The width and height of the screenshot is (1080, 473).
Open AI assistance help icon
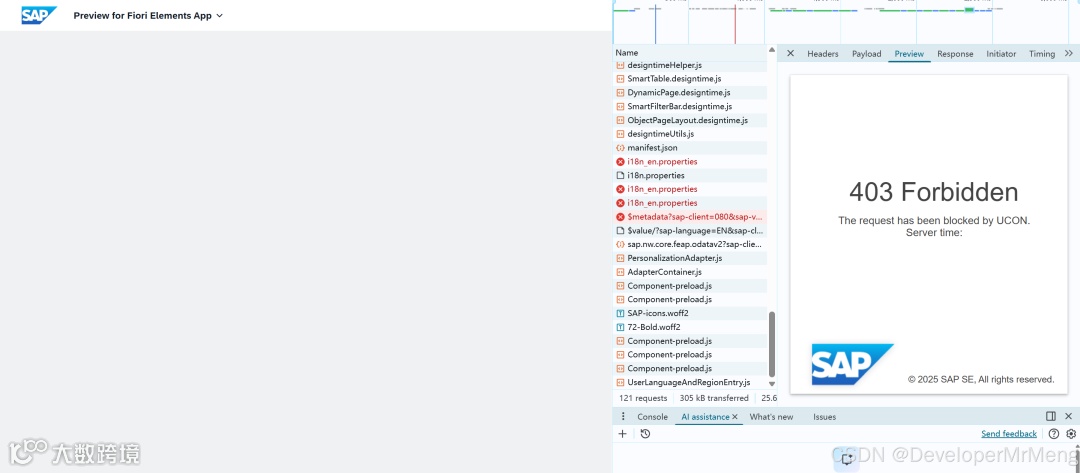pyautogui.click(x=1054, y=434)
